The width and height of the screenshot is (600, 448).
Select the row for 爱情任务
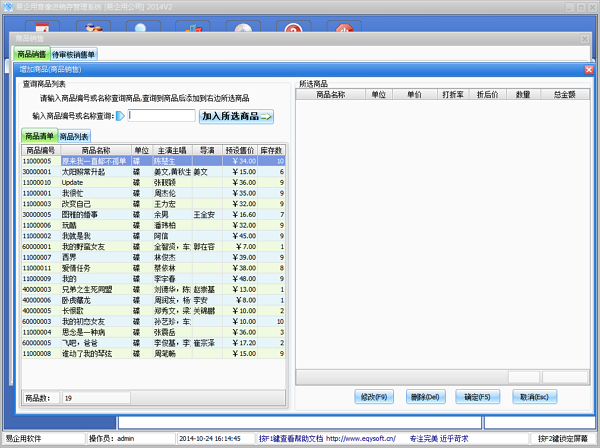point(153,268)
